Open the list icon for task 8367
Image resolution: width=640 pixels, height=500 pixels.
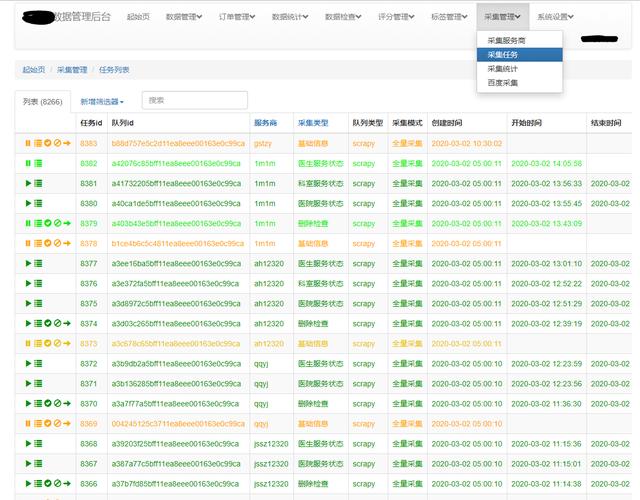[x=38, y=463]
